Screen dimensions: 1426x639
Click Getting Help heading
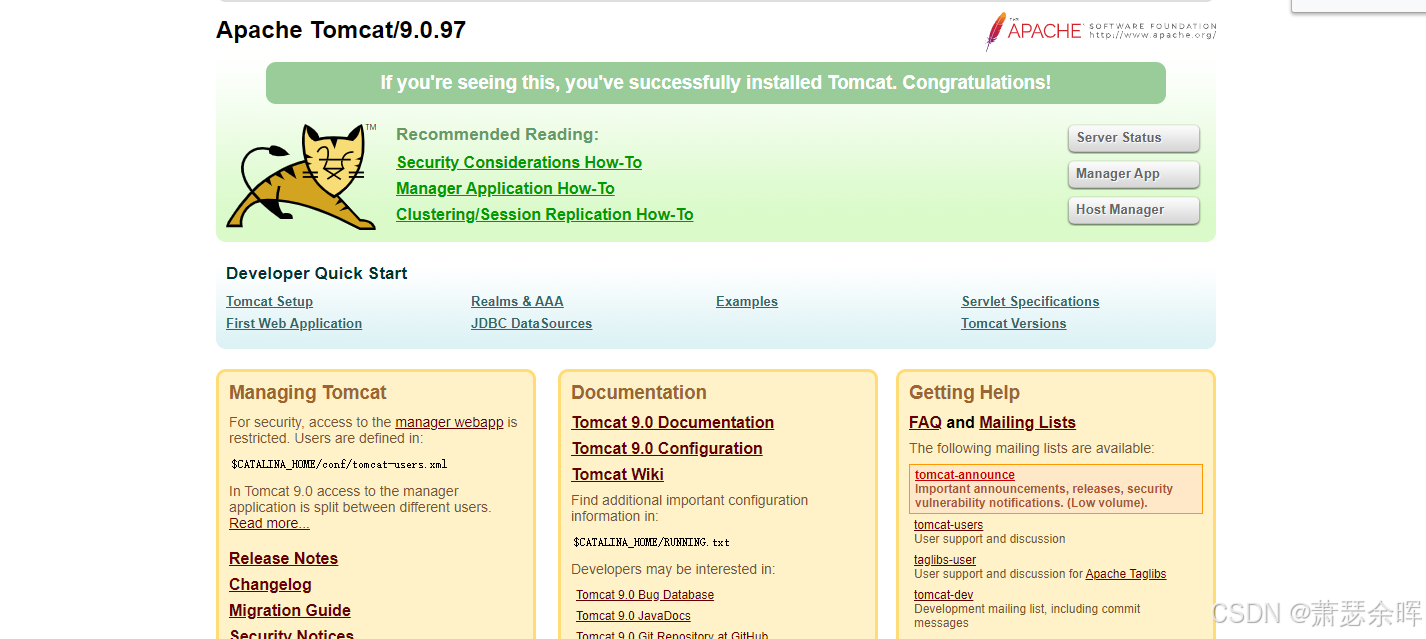[964, 392]
